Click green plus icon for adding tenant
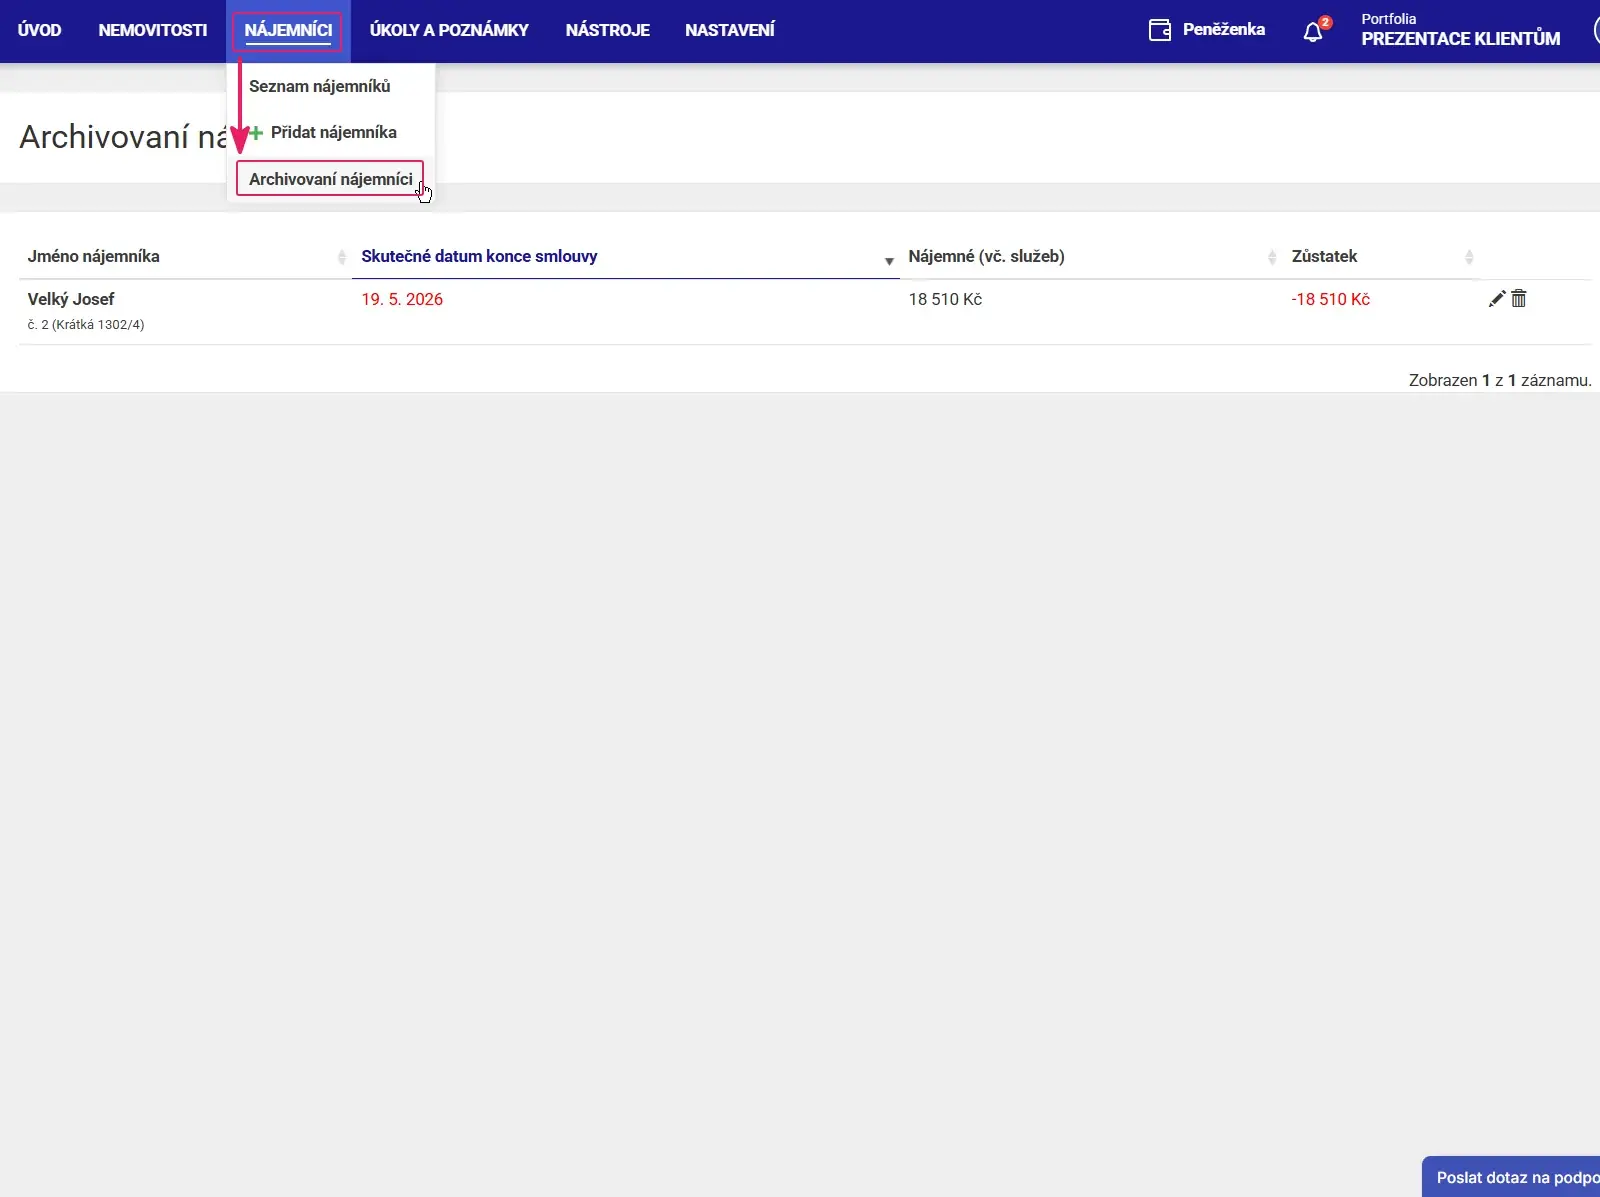 click(256, 132)
